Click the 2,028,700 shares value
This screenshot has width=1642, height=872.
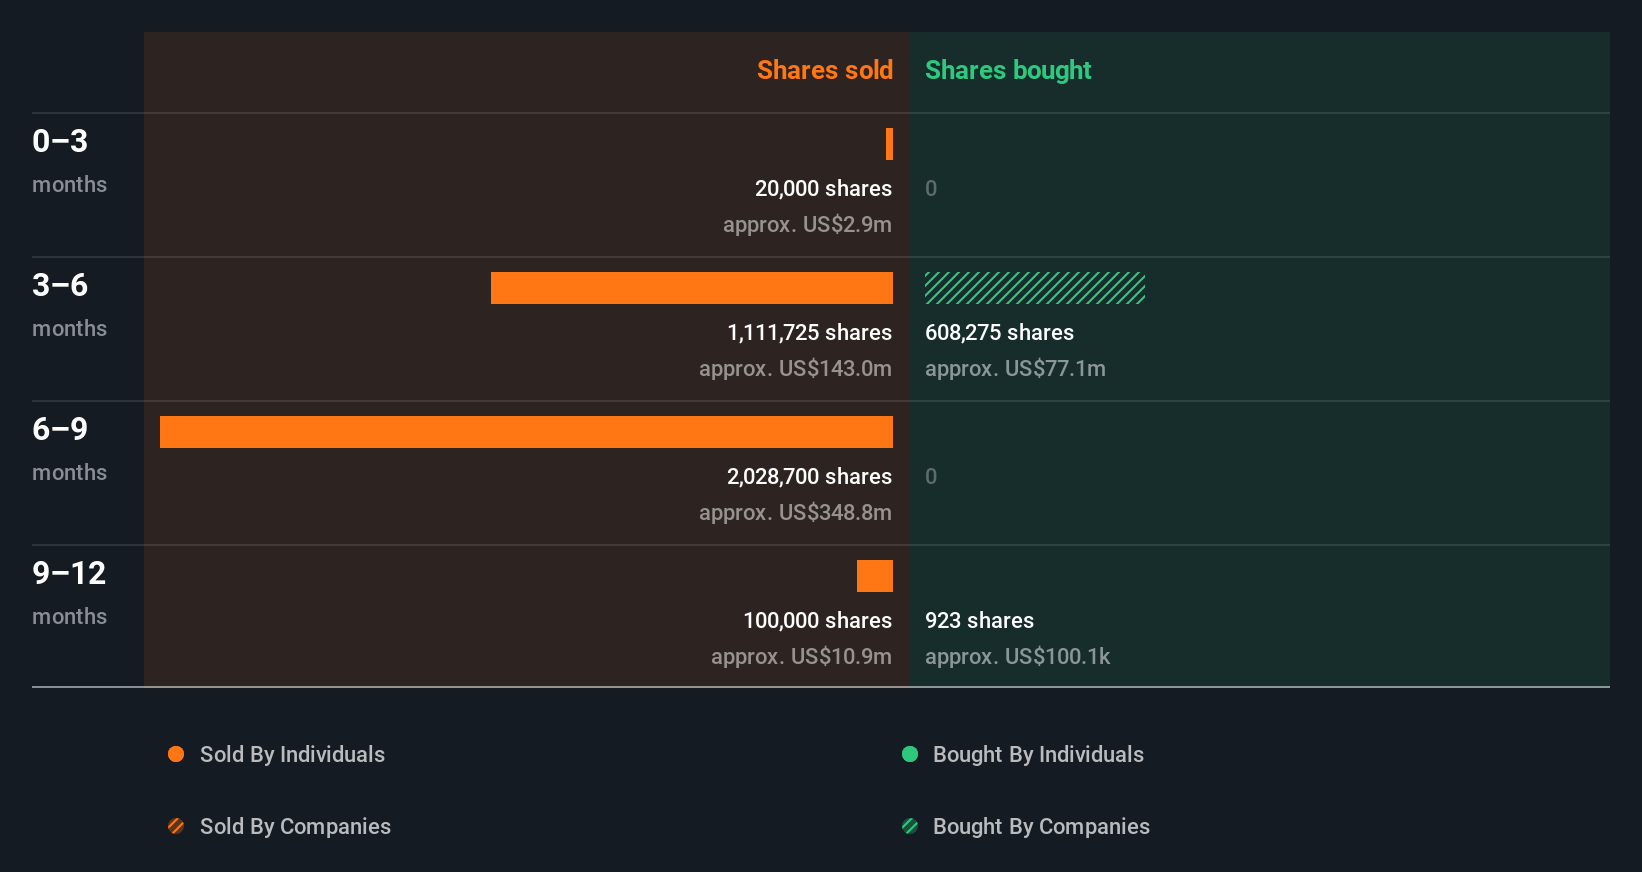pos(809,476)
